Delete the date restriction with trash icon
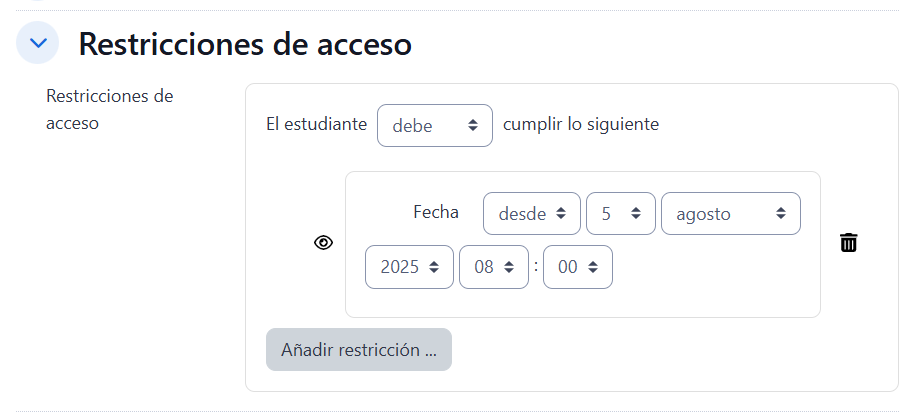The image size is (912, 415). (x=848, y=243)
